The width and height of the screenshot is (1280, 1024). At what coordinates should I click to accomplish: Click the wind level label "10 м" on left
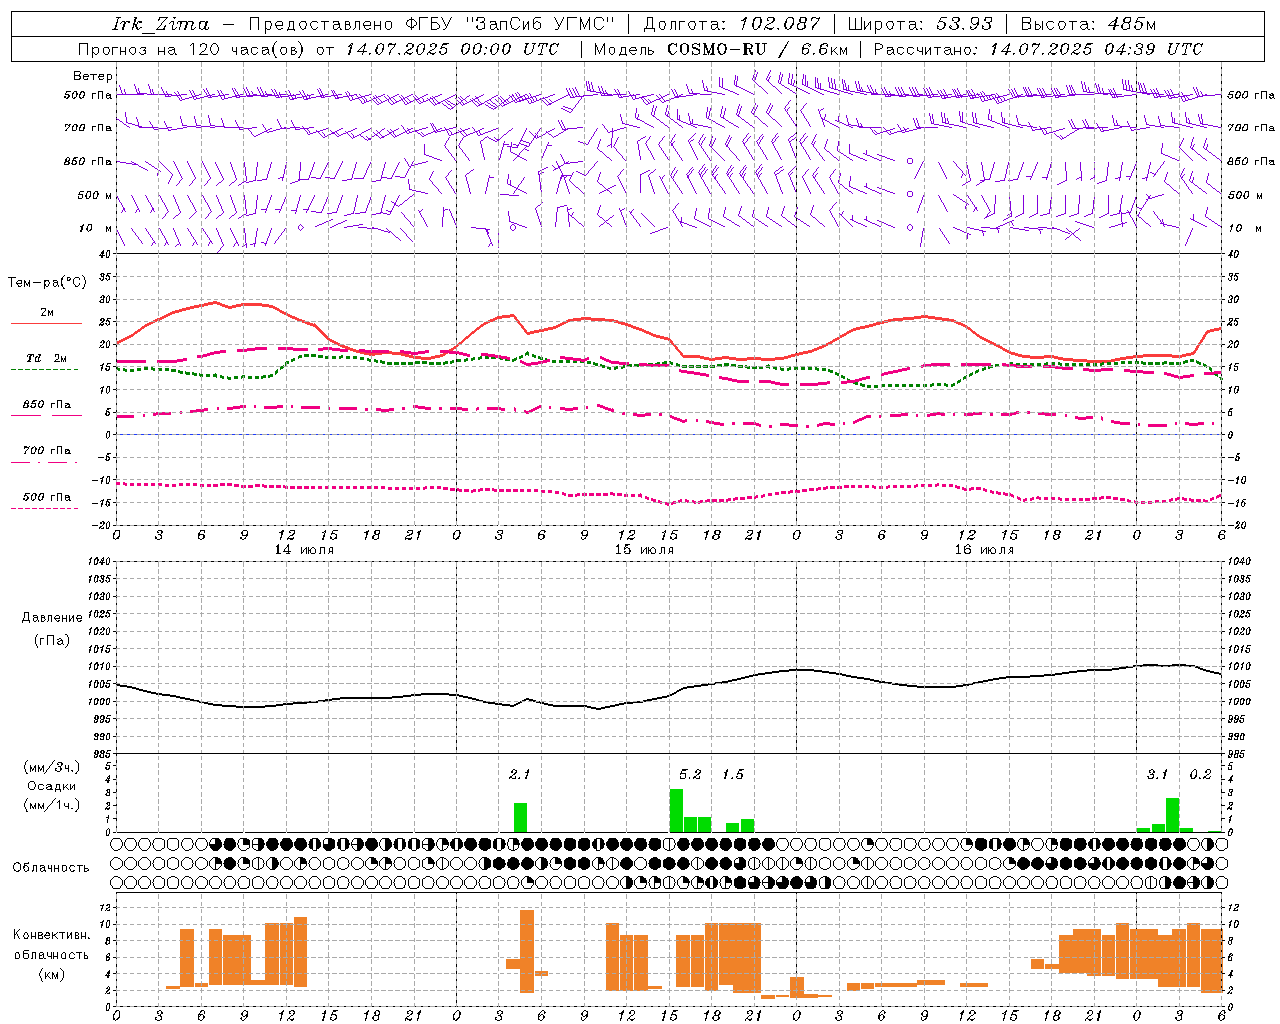96,228
